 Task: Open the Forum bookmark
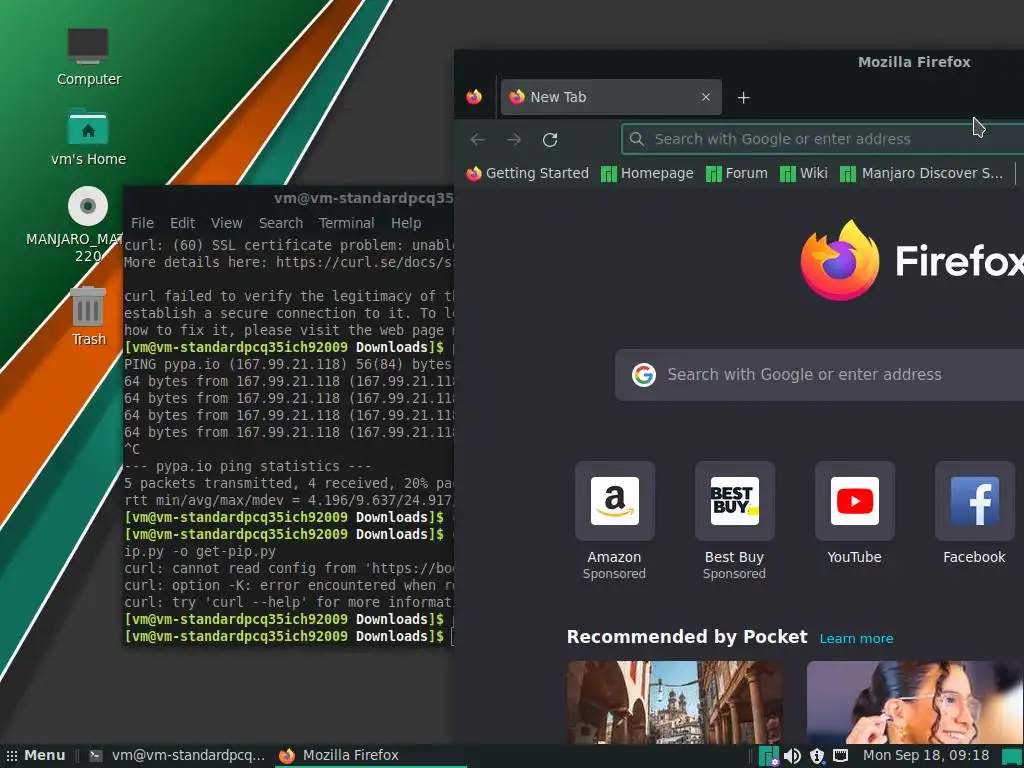point(737,173)
